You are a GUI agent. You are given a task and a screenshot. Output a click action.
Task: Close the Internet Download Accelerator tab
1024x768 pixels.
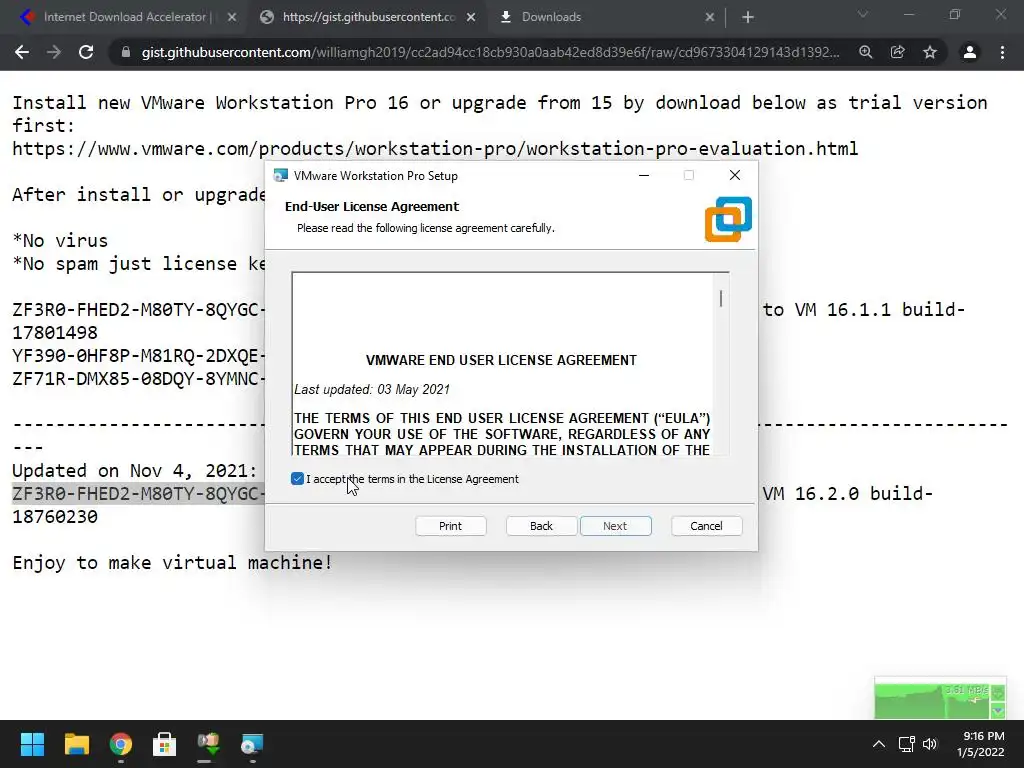coord(232,18)
